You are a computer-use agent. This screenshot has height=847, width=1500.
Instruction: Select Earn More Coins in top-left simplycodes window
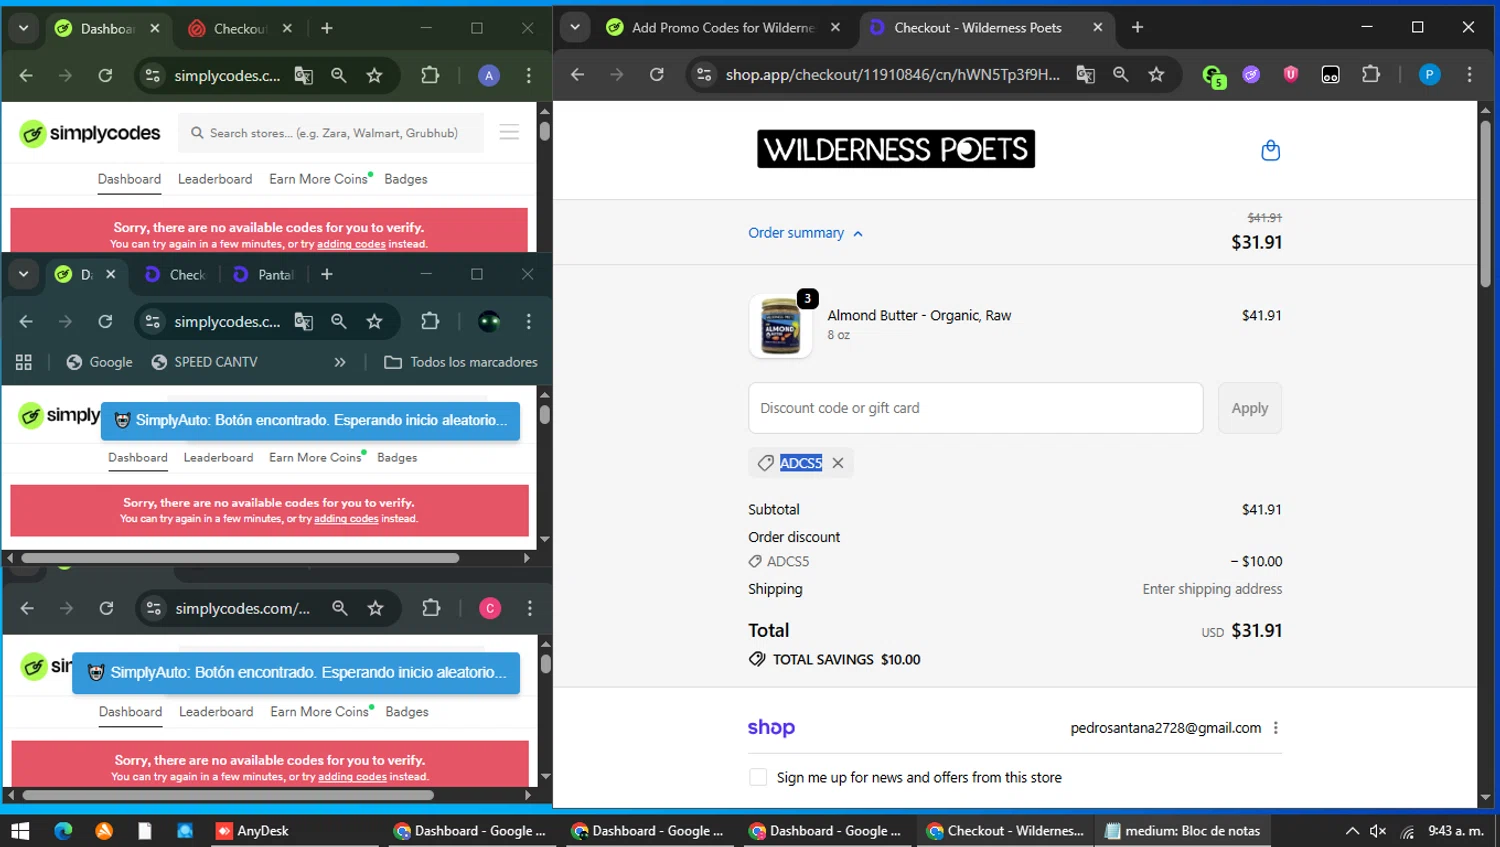tap(320, 179)
